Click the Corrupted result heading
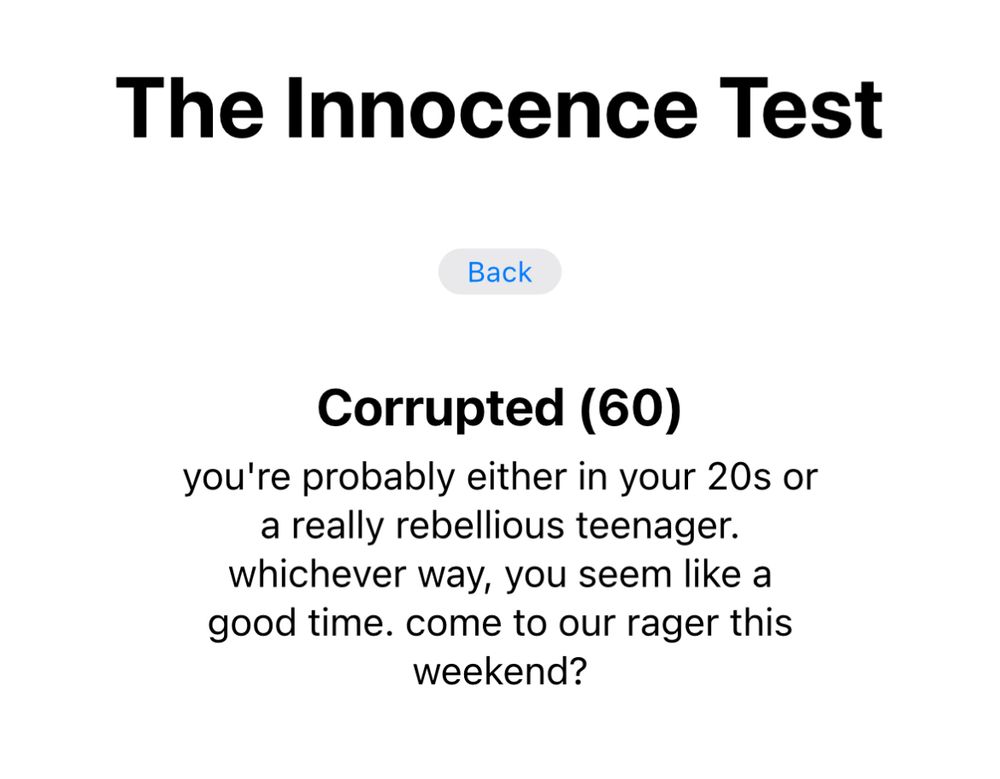This screenshot has width=1000, height=779. point(440,408)
